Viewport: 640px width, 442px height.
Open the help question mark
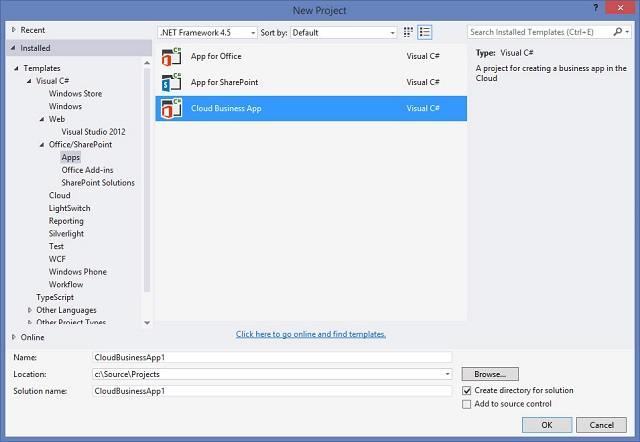(596, 8)
